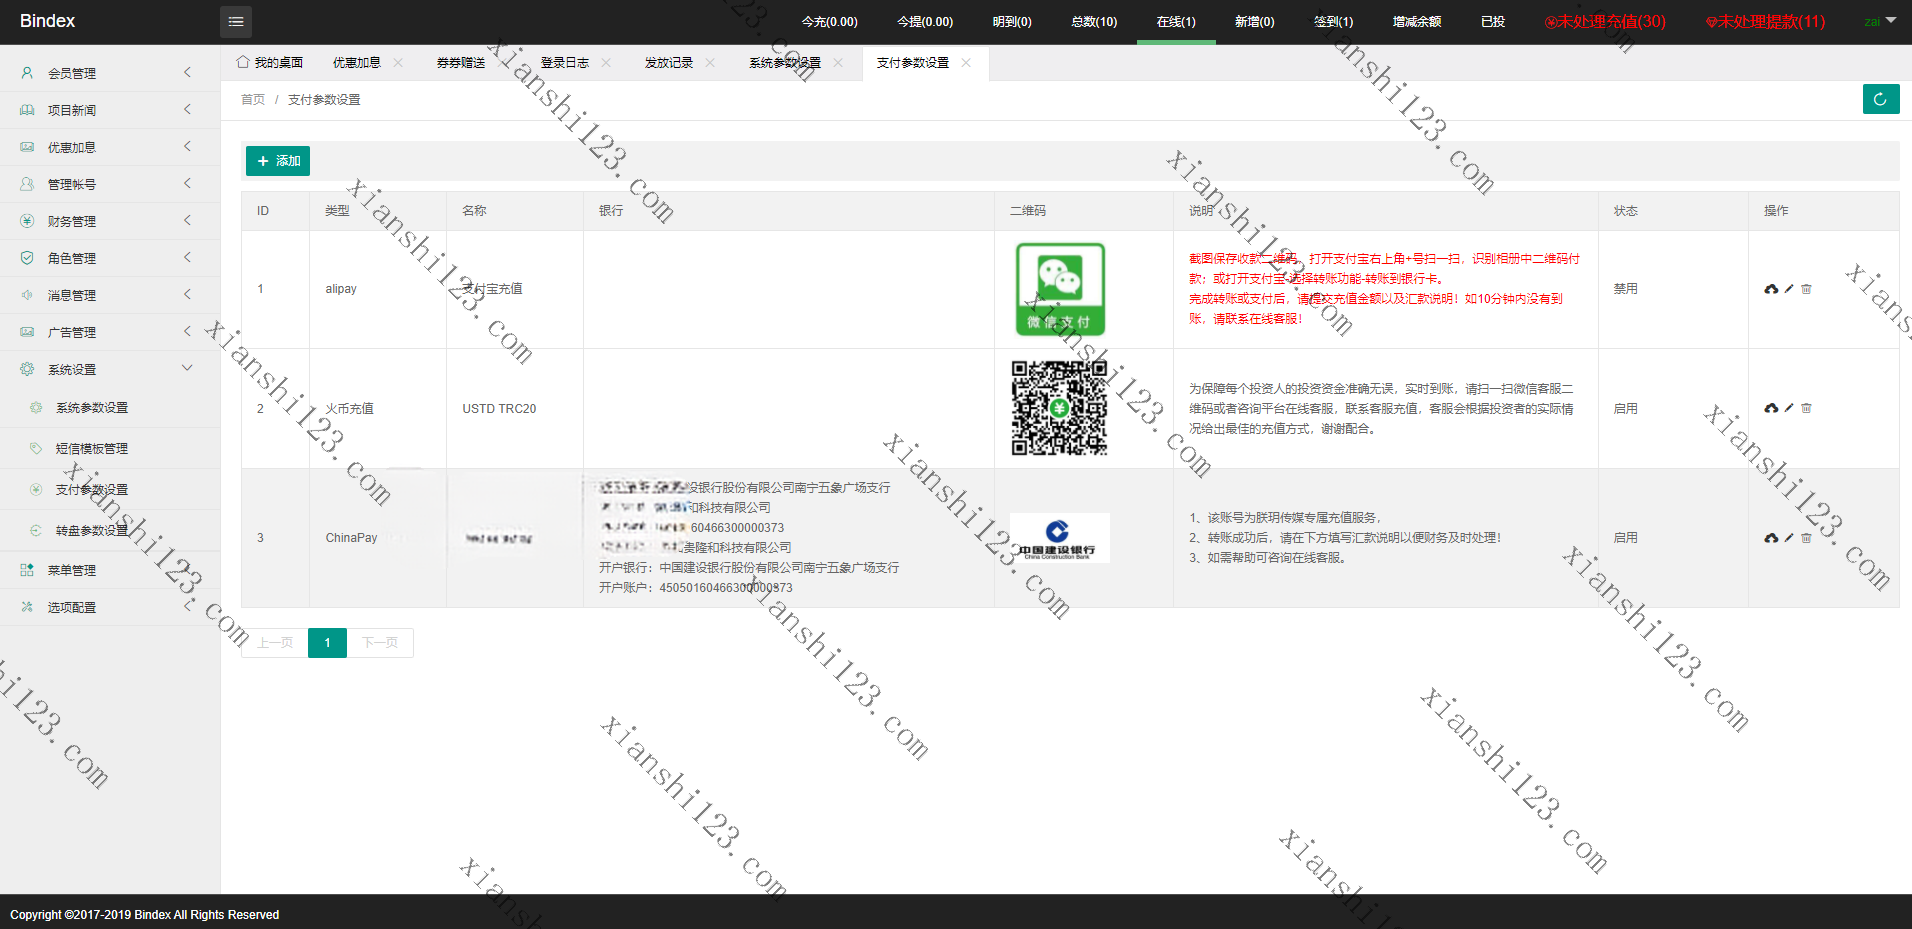Expand the 广告管理 menu

click(110, 332)
